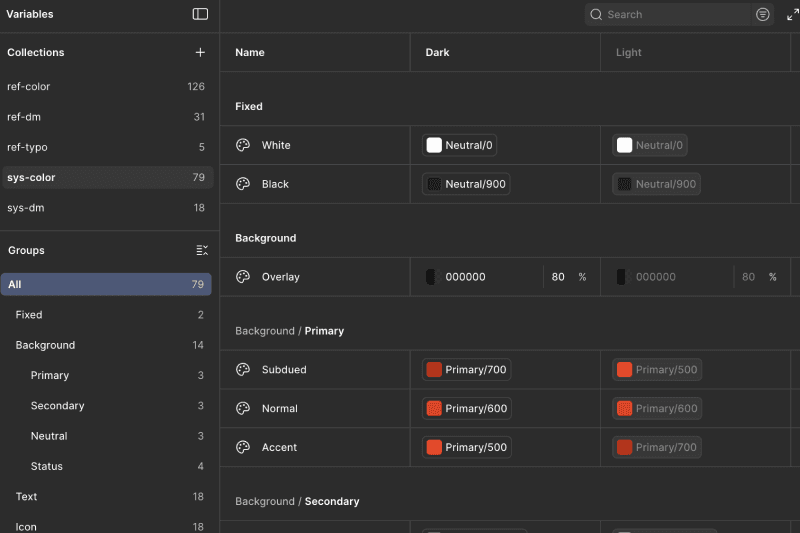Open the Text group
Image resolution: width=800 pixels, height=533 pixels.
(106, 497)
